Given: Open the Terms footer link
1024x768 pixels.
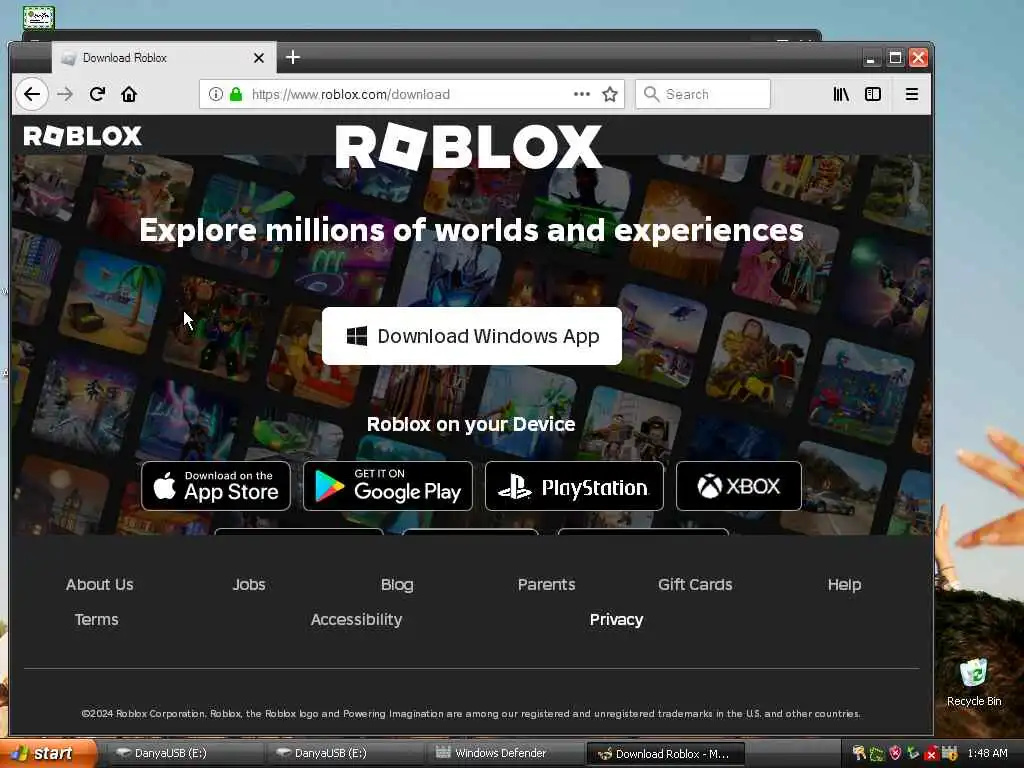Looking at the screenshot, I should 97,619.
